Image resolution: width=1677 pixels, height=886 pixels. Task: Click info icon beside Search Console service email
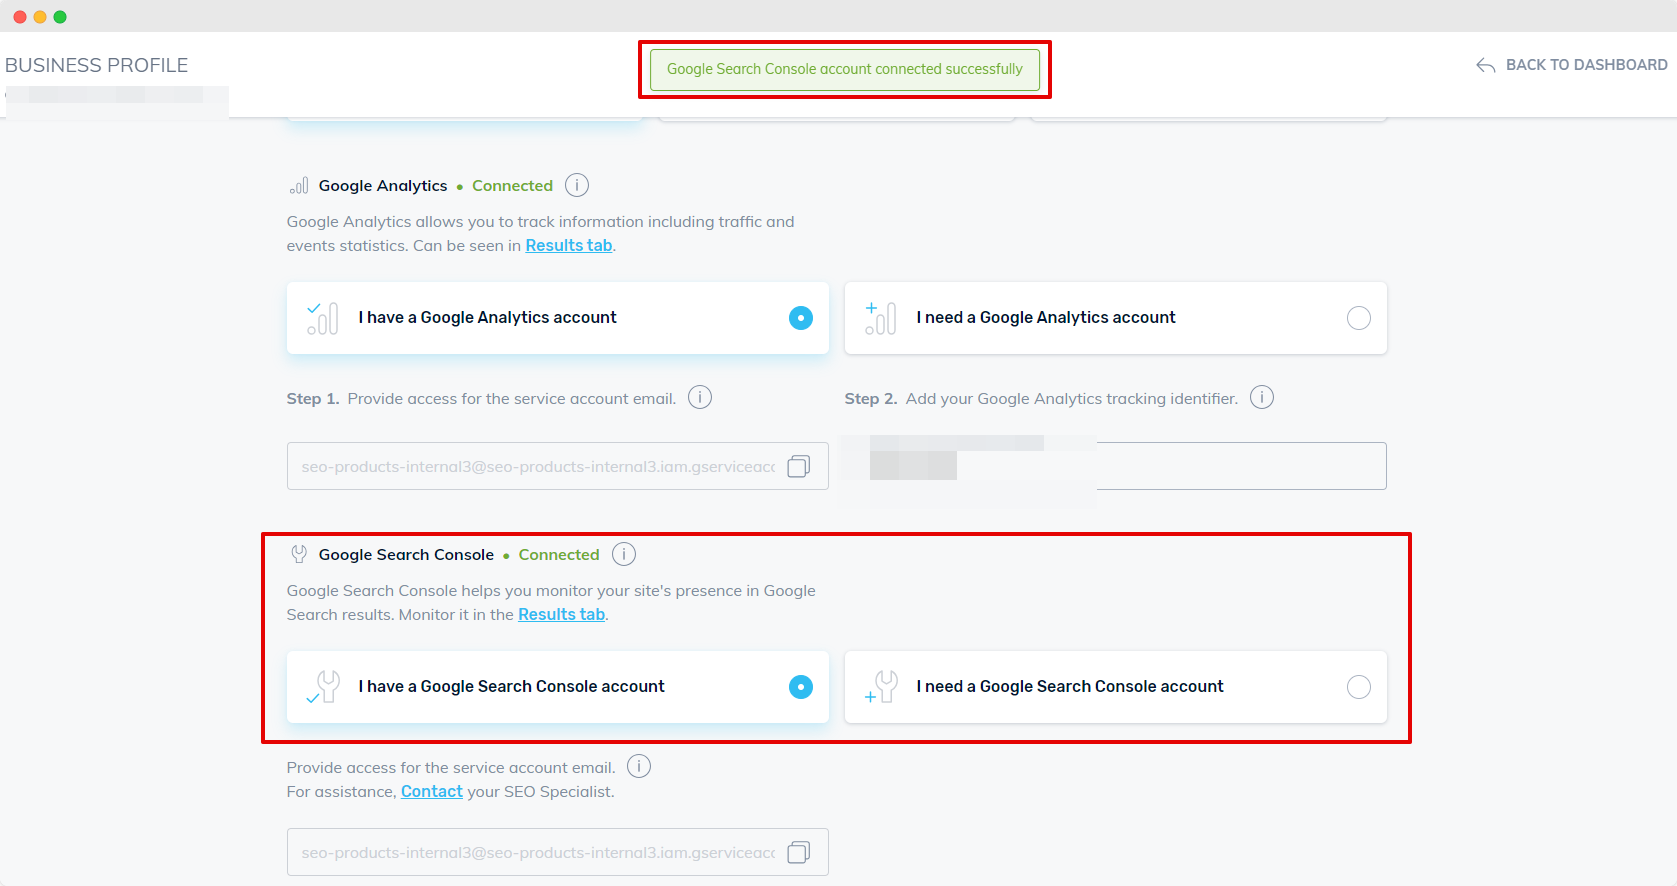pos(639,766)
